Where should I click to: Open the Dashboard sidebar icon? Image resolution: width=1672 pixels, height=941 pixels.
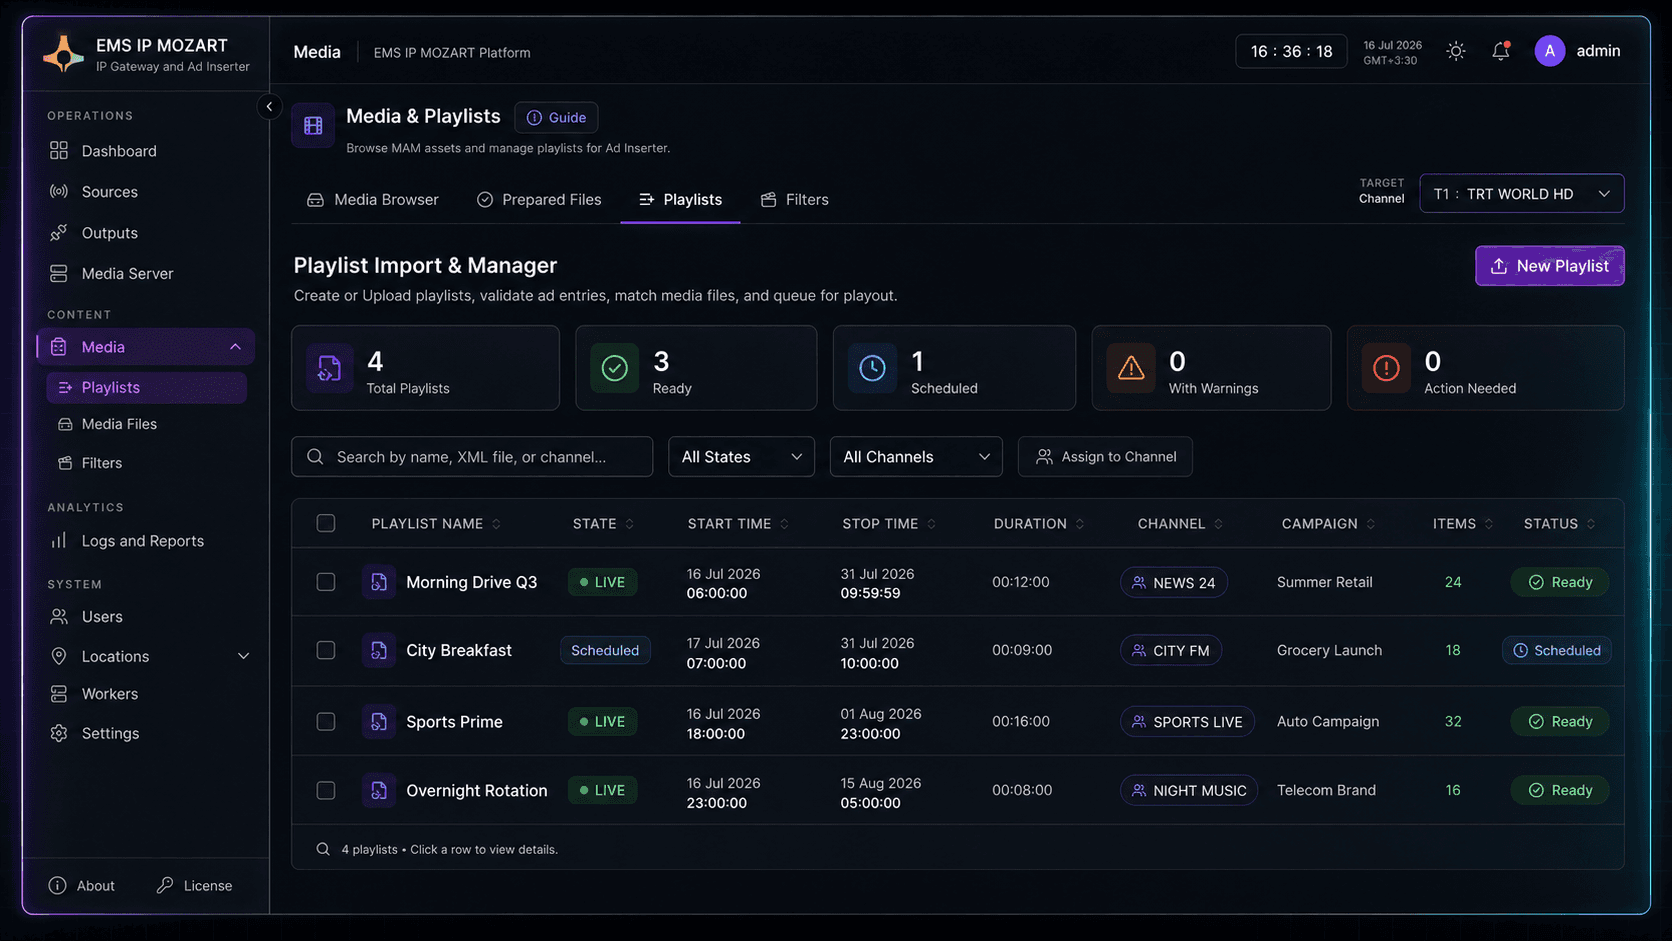(59, 150)
